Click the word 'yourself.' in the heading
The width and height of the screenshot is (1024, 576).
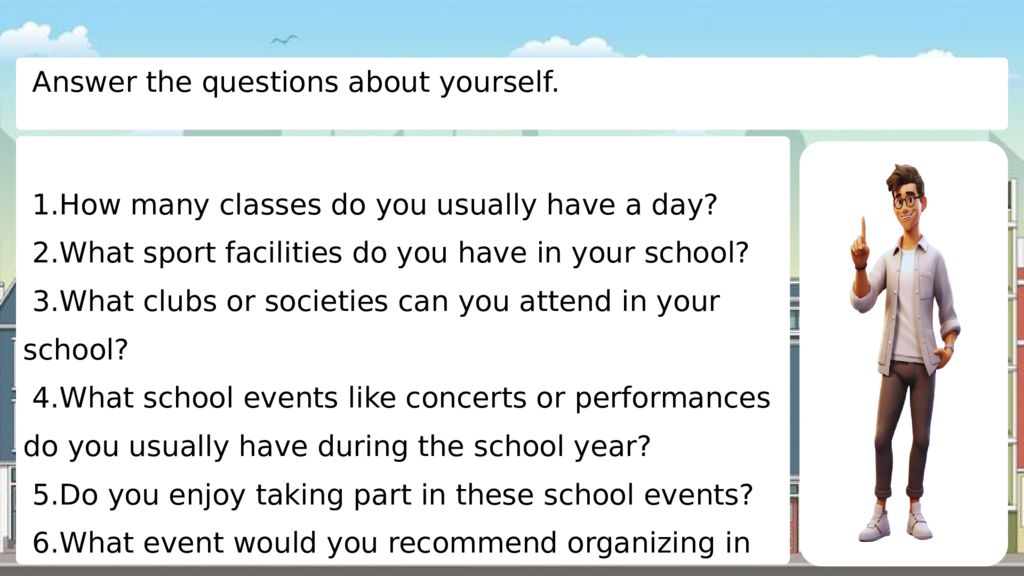pyautogui.click(x=499, y=83)
